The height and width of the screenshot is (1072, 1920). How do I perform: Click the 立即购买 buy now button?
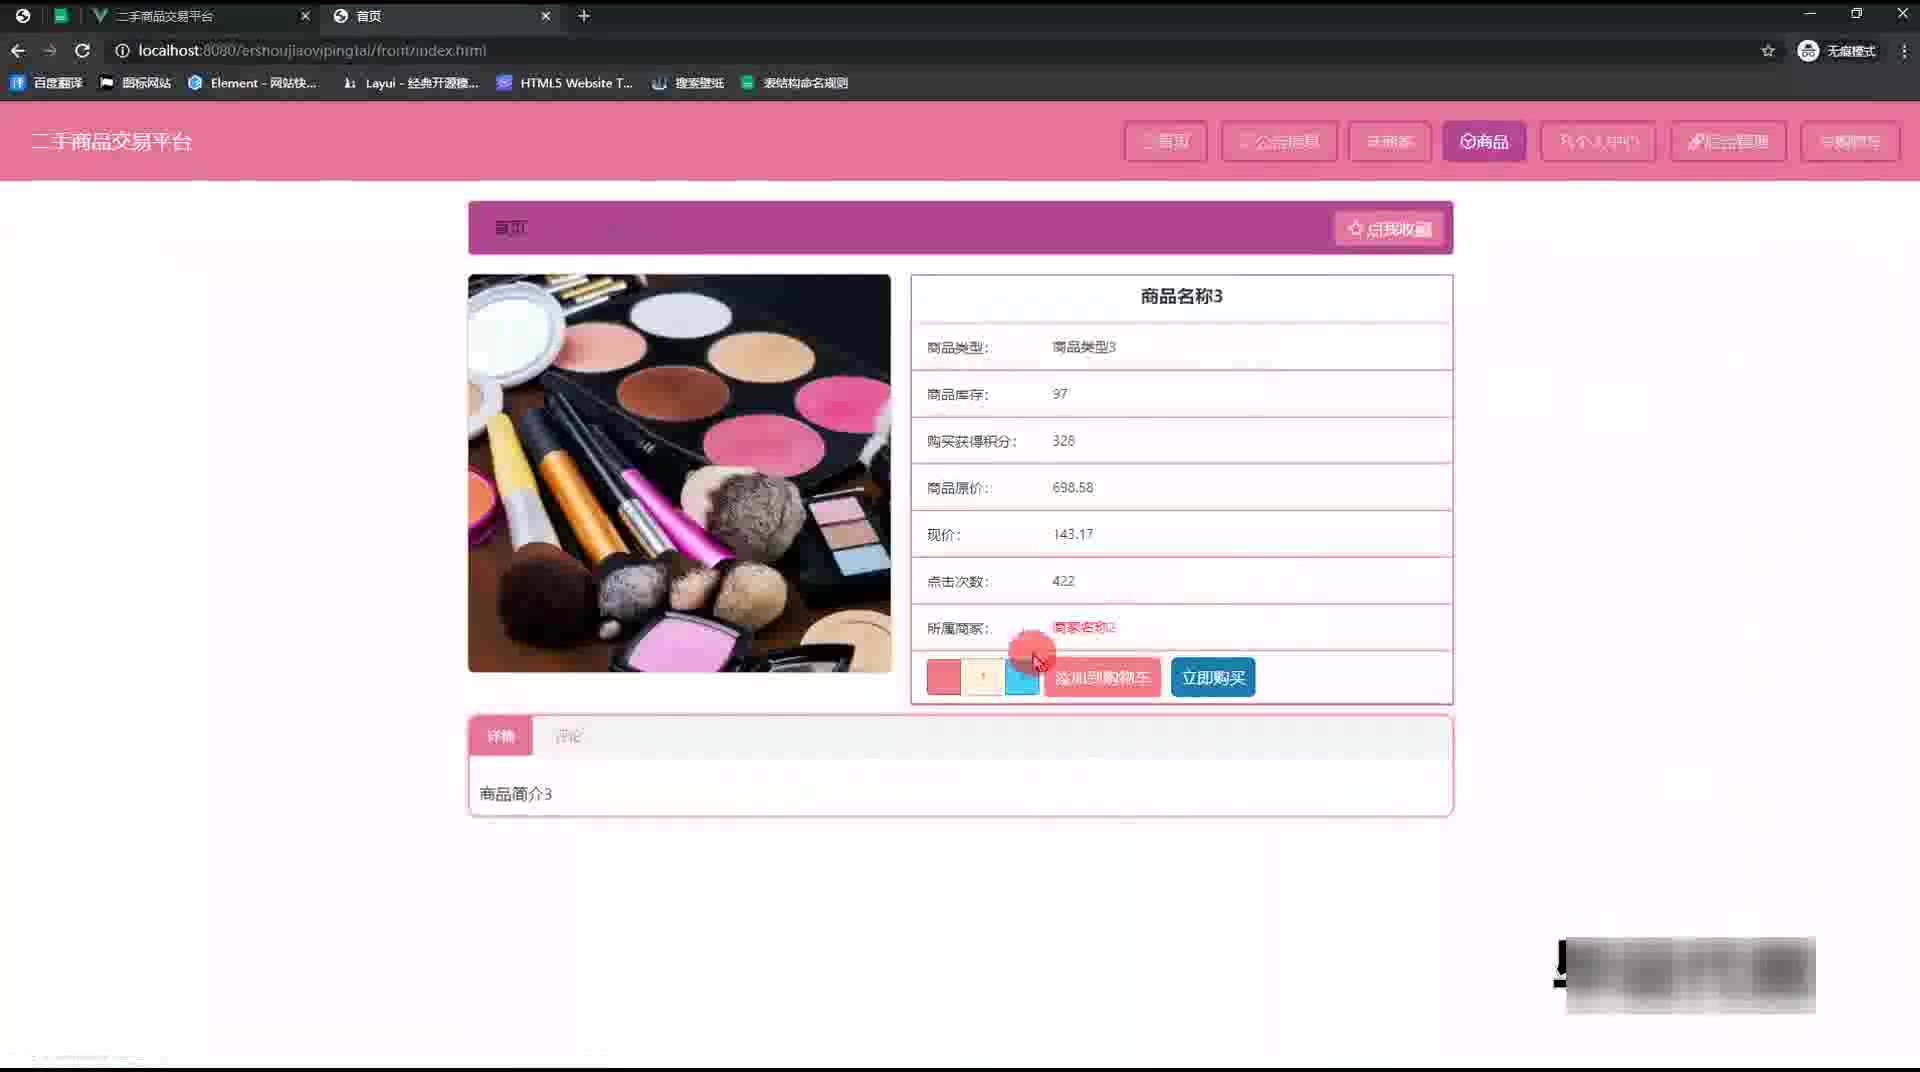(1213, 677)
